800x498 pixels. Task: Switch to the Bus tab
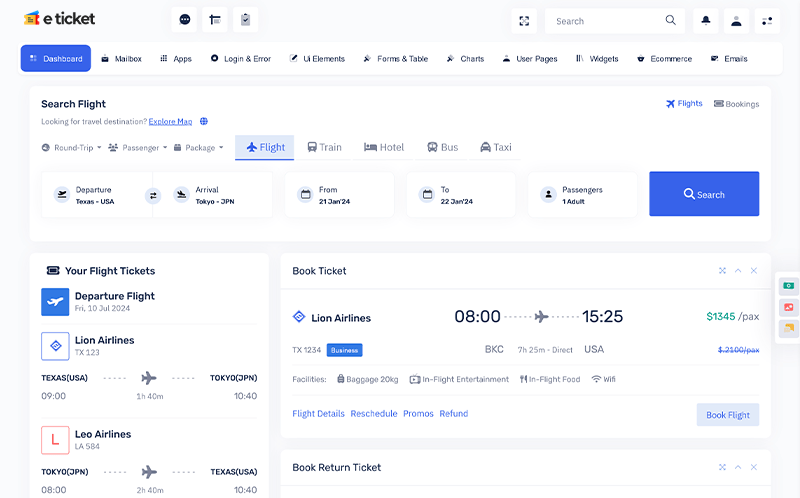tap(442, 147)
